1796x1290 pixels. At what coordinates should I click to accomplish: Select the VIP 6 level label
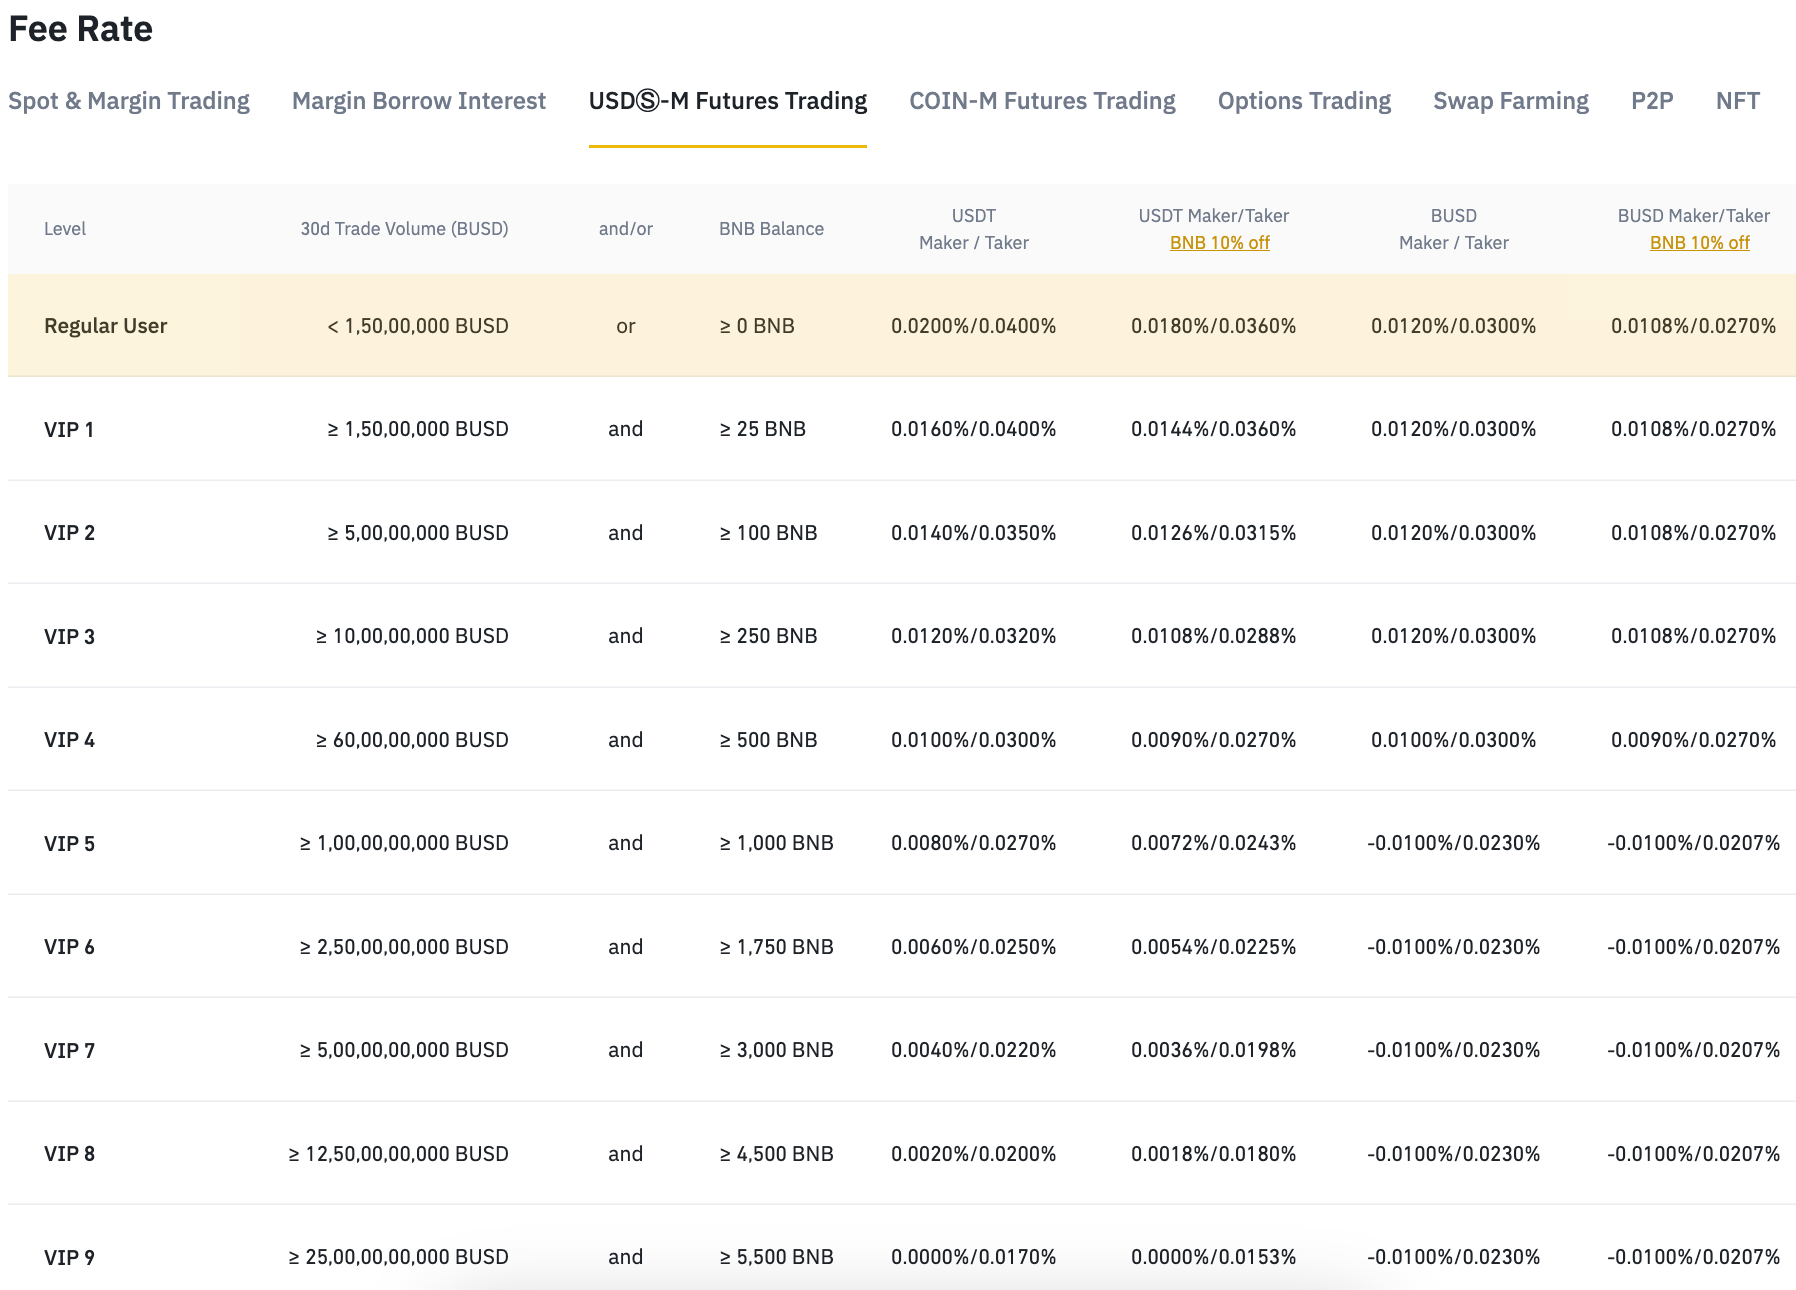69,947
